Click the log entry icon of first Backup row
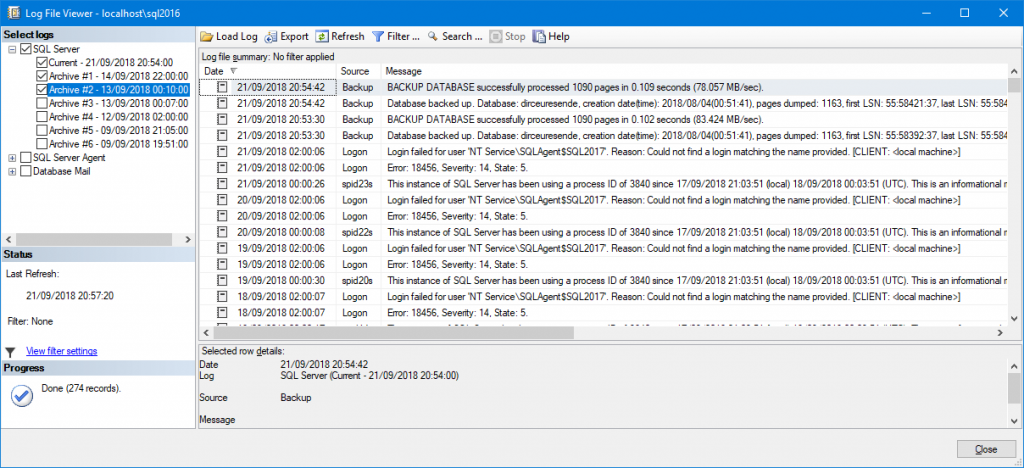This screenshot has height=468, width=1024. click(222, 87)
